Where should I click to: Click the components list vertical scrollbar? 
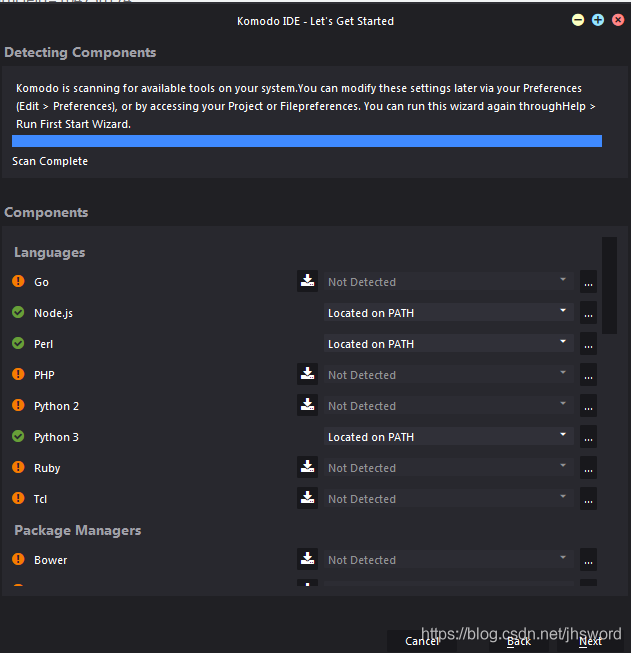(609, 283)
